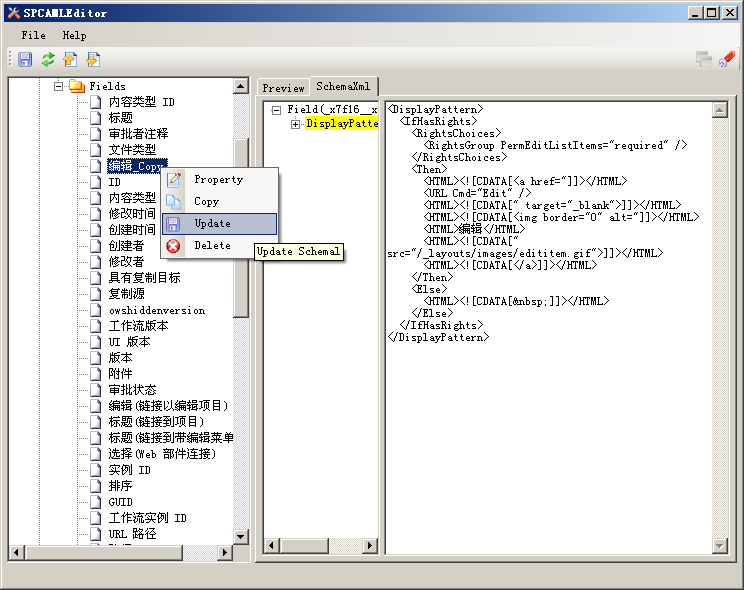Select the GUID field in tree
The width and height of the screenshot is (744, 590).
tap(120, 502)
